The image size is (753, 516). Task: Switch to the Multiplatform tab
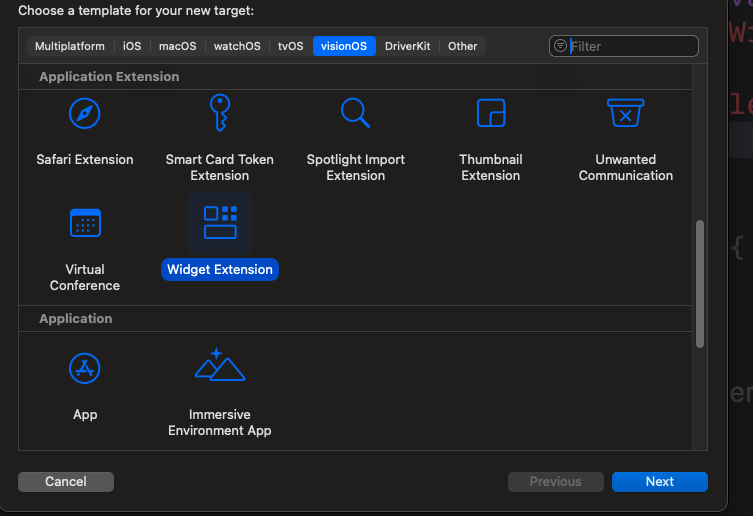coord(70,46)
